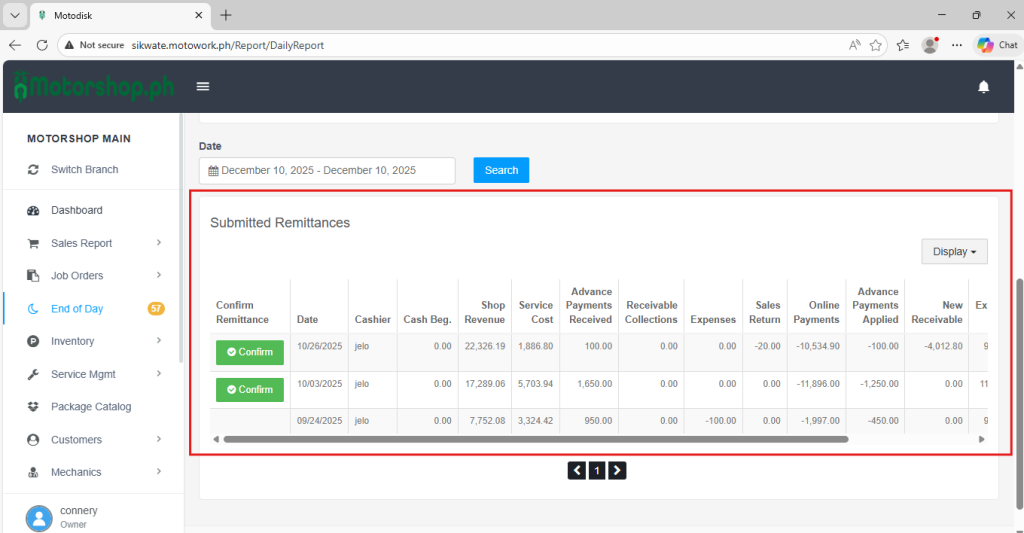Confirm the 10/26/2025 remittance
This screenshot has height=533, width=1024.
[x=250, y=352]
